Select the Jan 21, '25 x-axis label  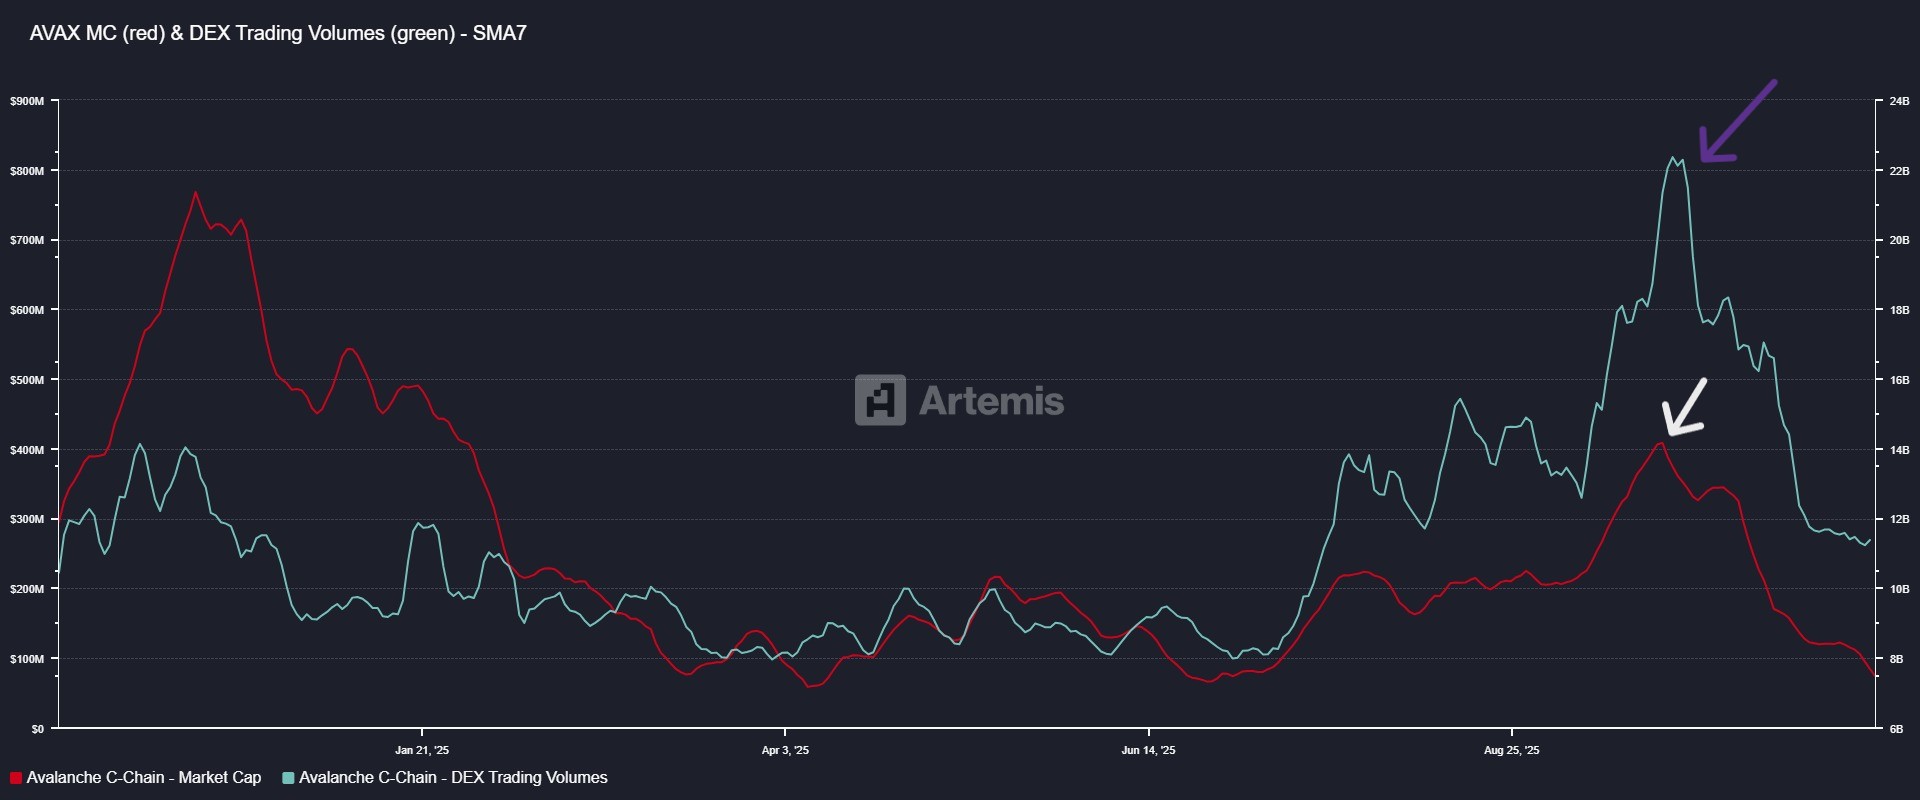[x=422, y=750]
